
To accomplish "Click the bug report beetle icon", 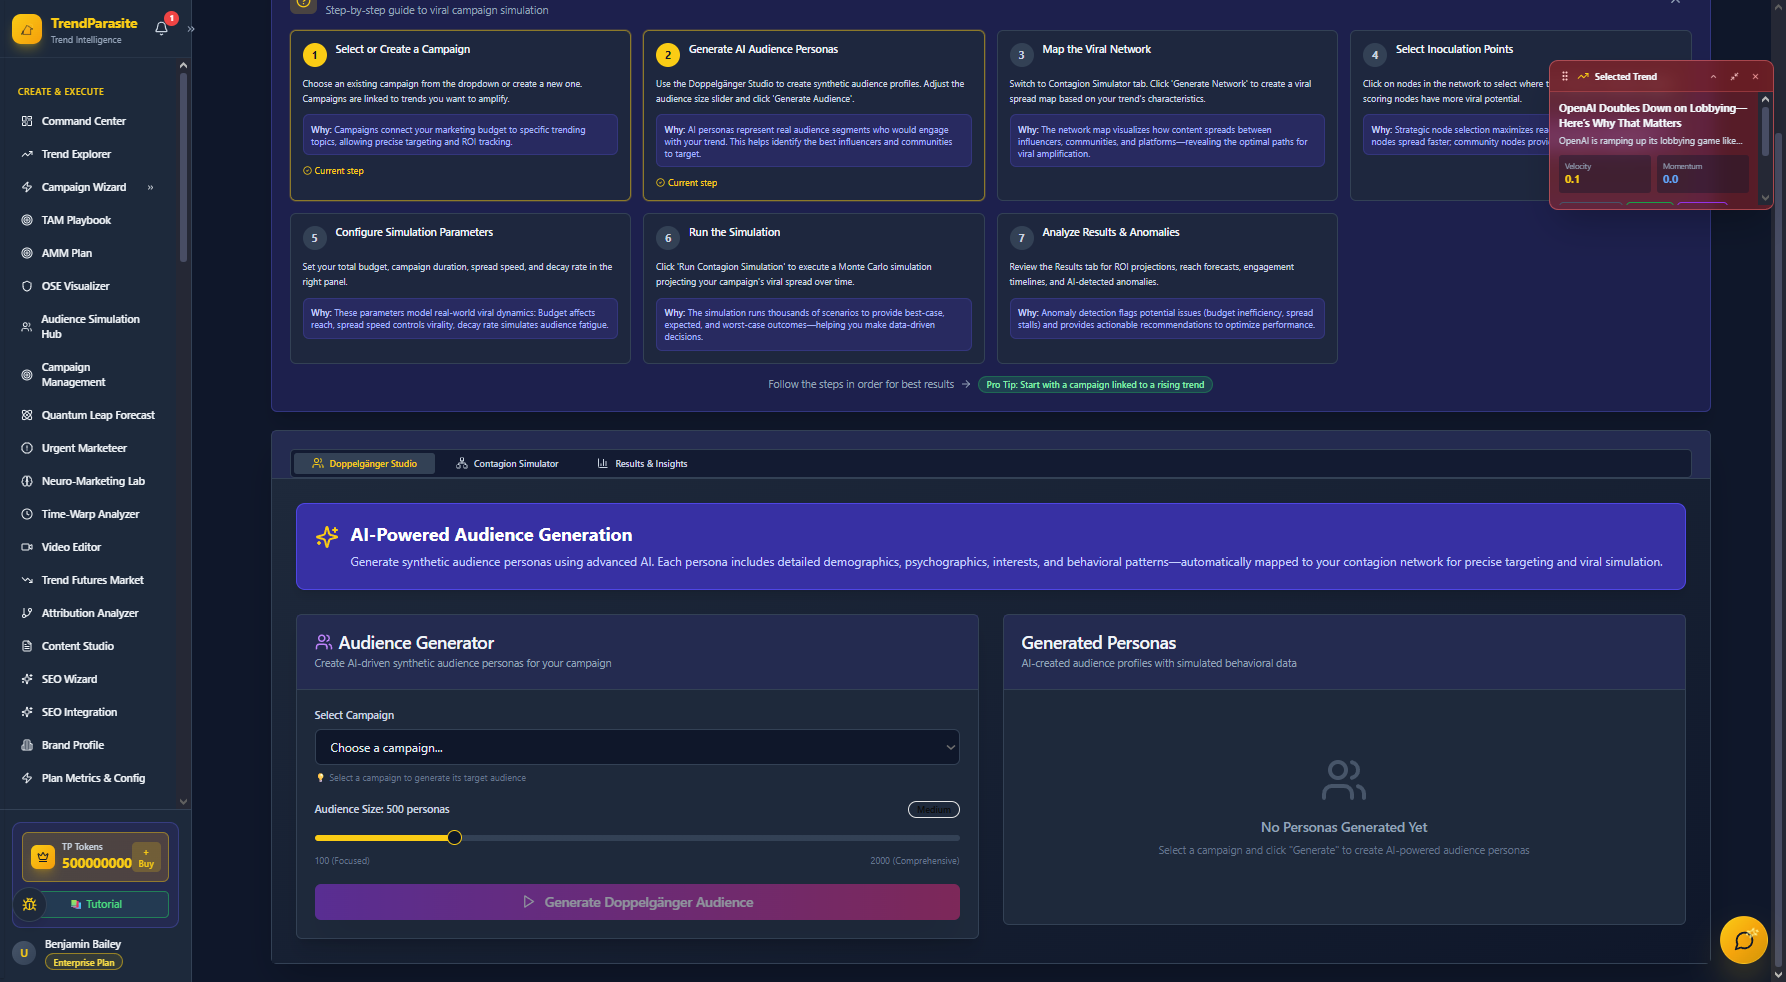I will [x=29, y=904].
